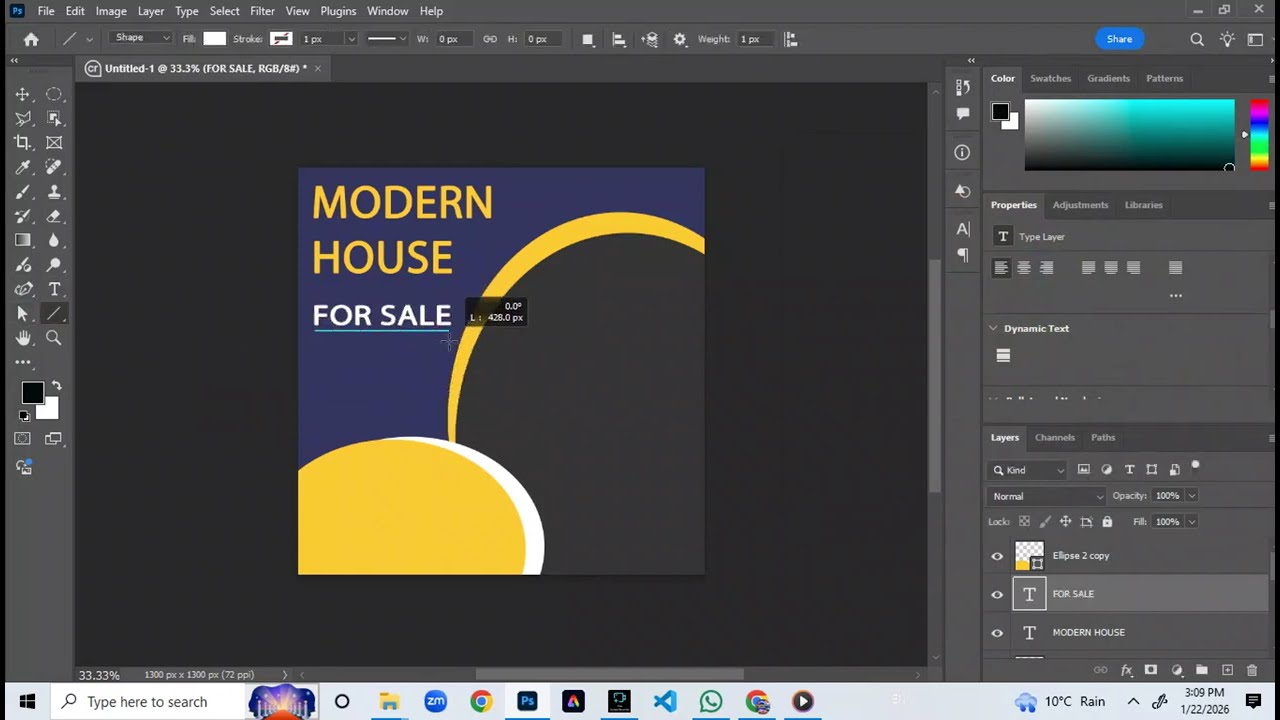The width and height of the screenshot is (1280, 720).
Task: Open the Normal blend mode dropdown
Action: 1047,496
